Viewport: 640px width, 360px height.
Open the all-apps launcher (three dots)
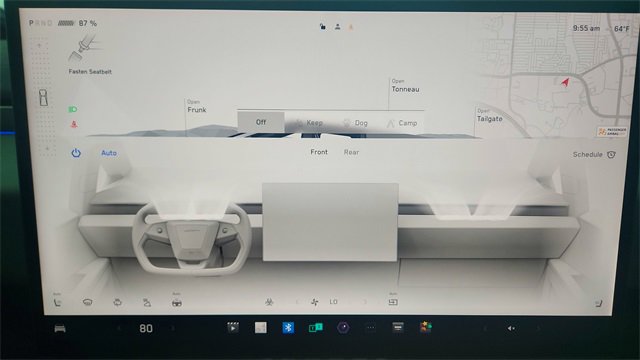click(x=371, y=328)
